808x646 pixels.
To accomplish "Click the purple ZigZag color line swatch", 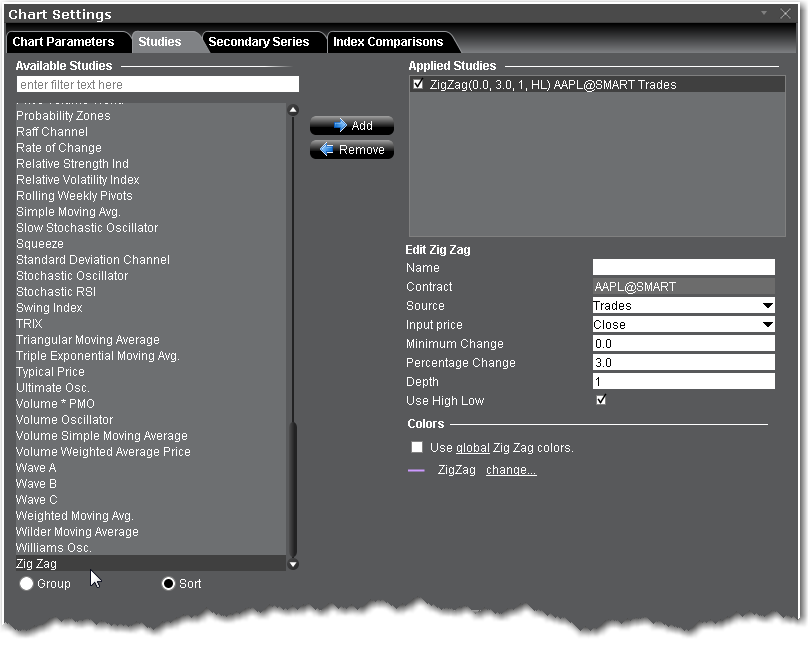I will [417, 470].
